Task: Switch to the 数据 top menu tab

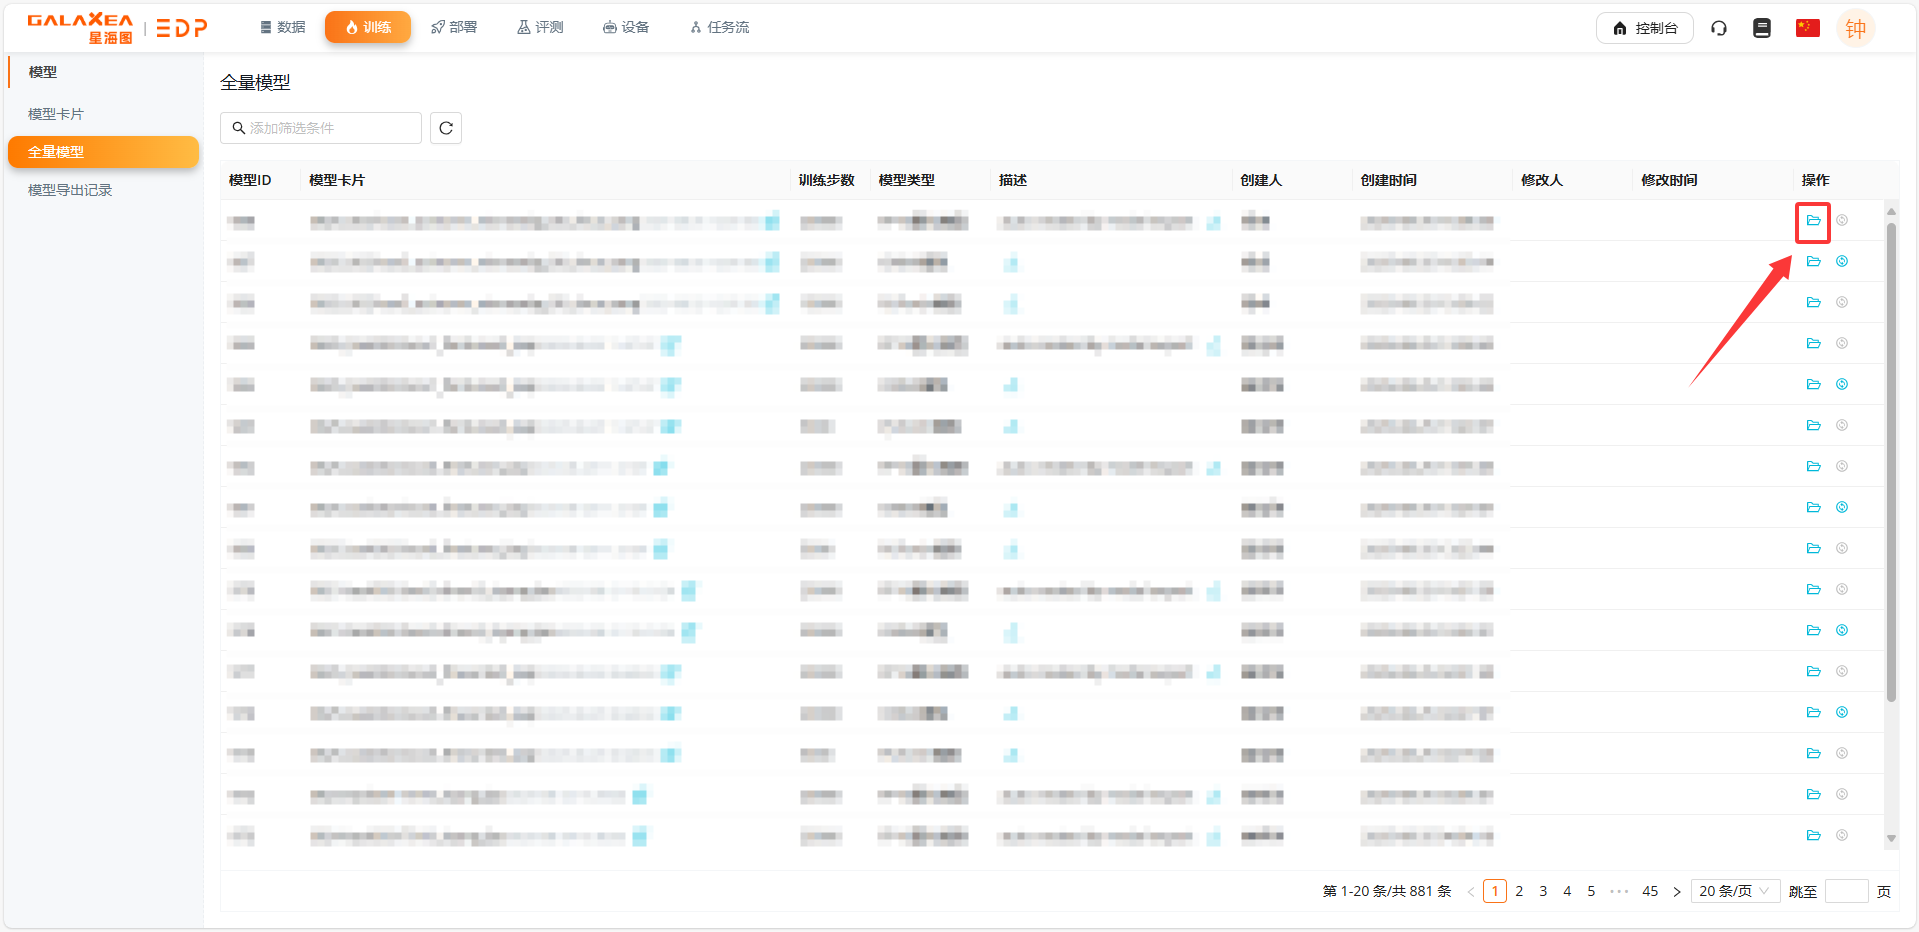Action: point(282,27)
